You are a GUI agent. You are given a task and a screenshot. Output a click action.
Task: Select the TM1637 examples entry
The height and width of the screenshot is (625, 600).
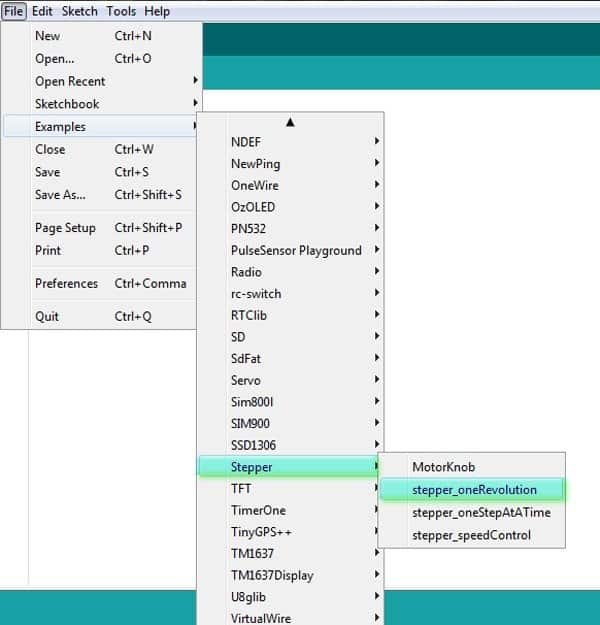coord(291,554)
